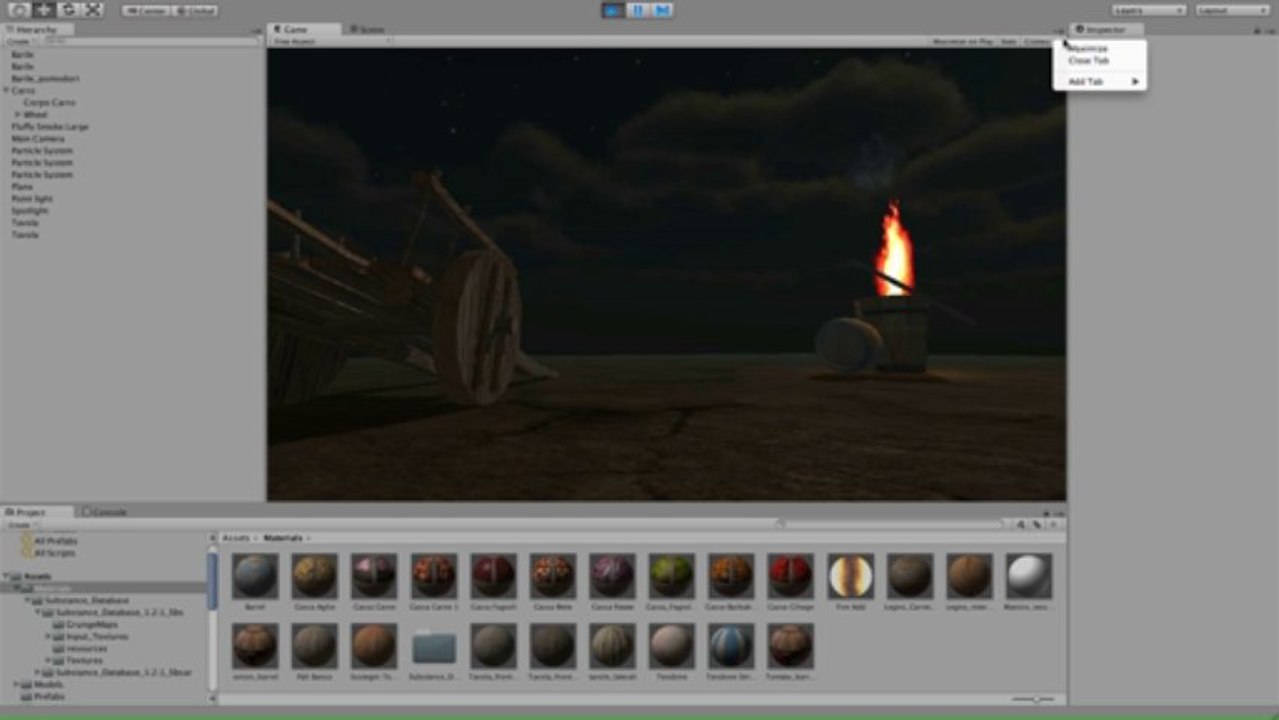Select the white sphere material thumbnail
Screen dimensions: 1279x720
[1029, 576]
